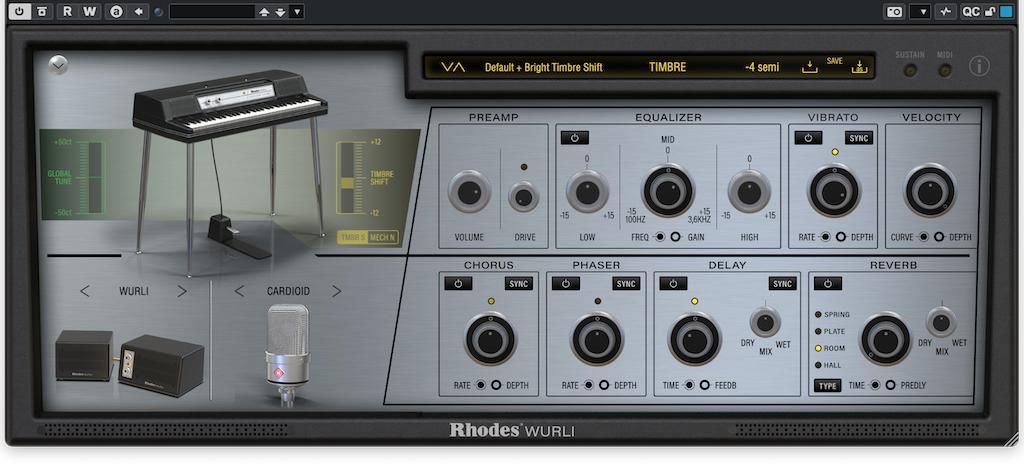Click the SUSTAIN indicator LED
The width and height of the screenshot is (1024, 470).
click(x=909, y=70)
